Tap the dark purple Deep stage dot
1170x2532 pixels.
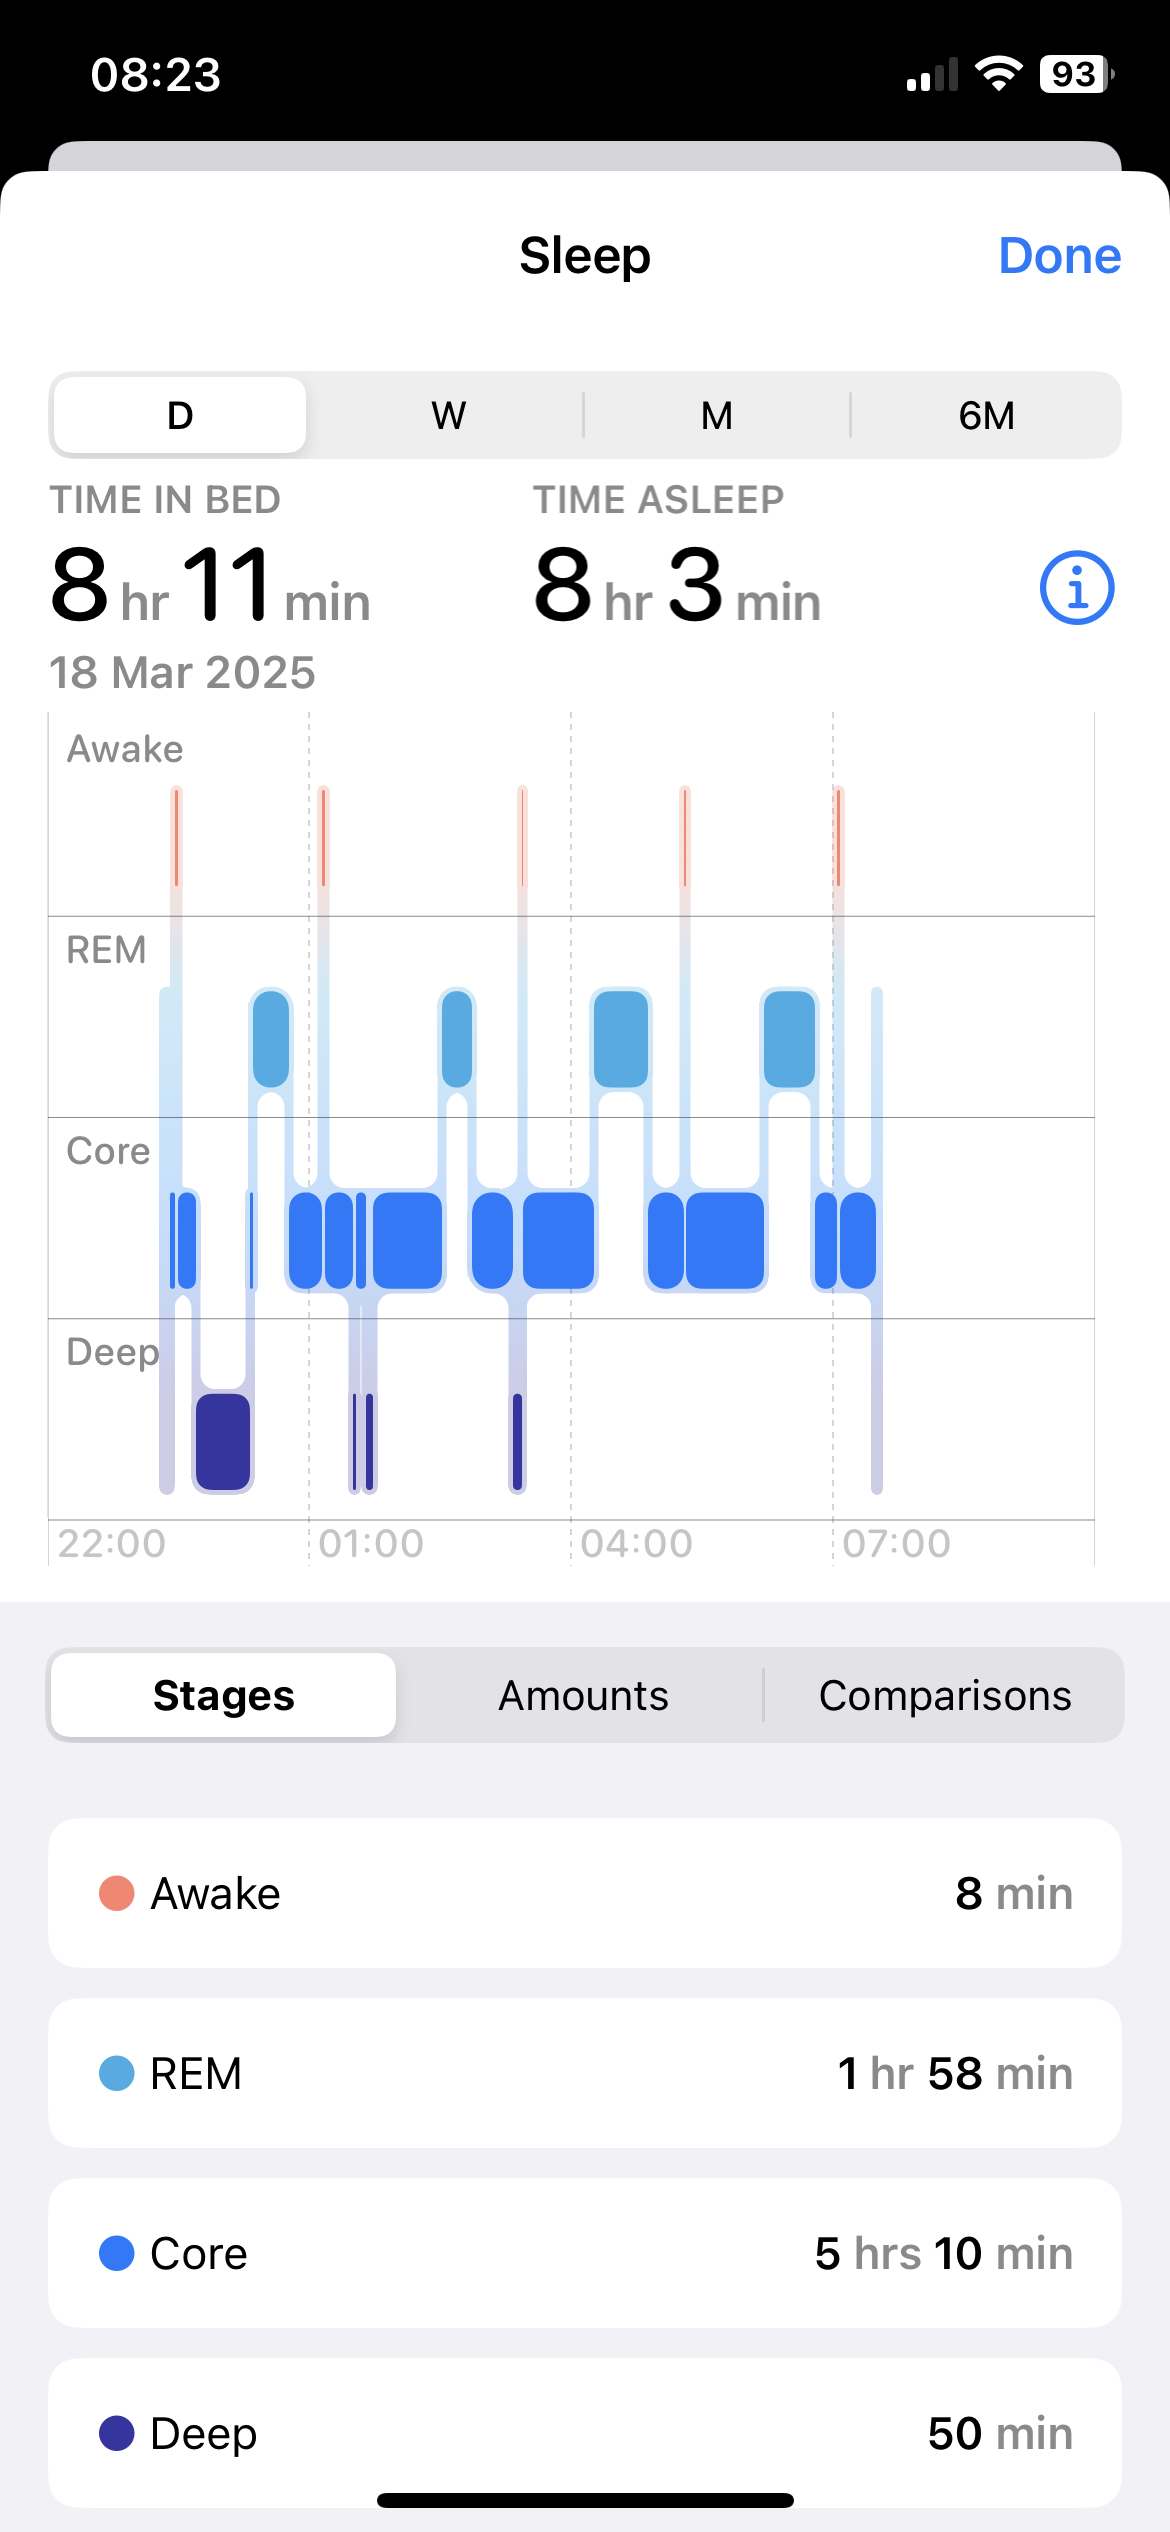117,2433
